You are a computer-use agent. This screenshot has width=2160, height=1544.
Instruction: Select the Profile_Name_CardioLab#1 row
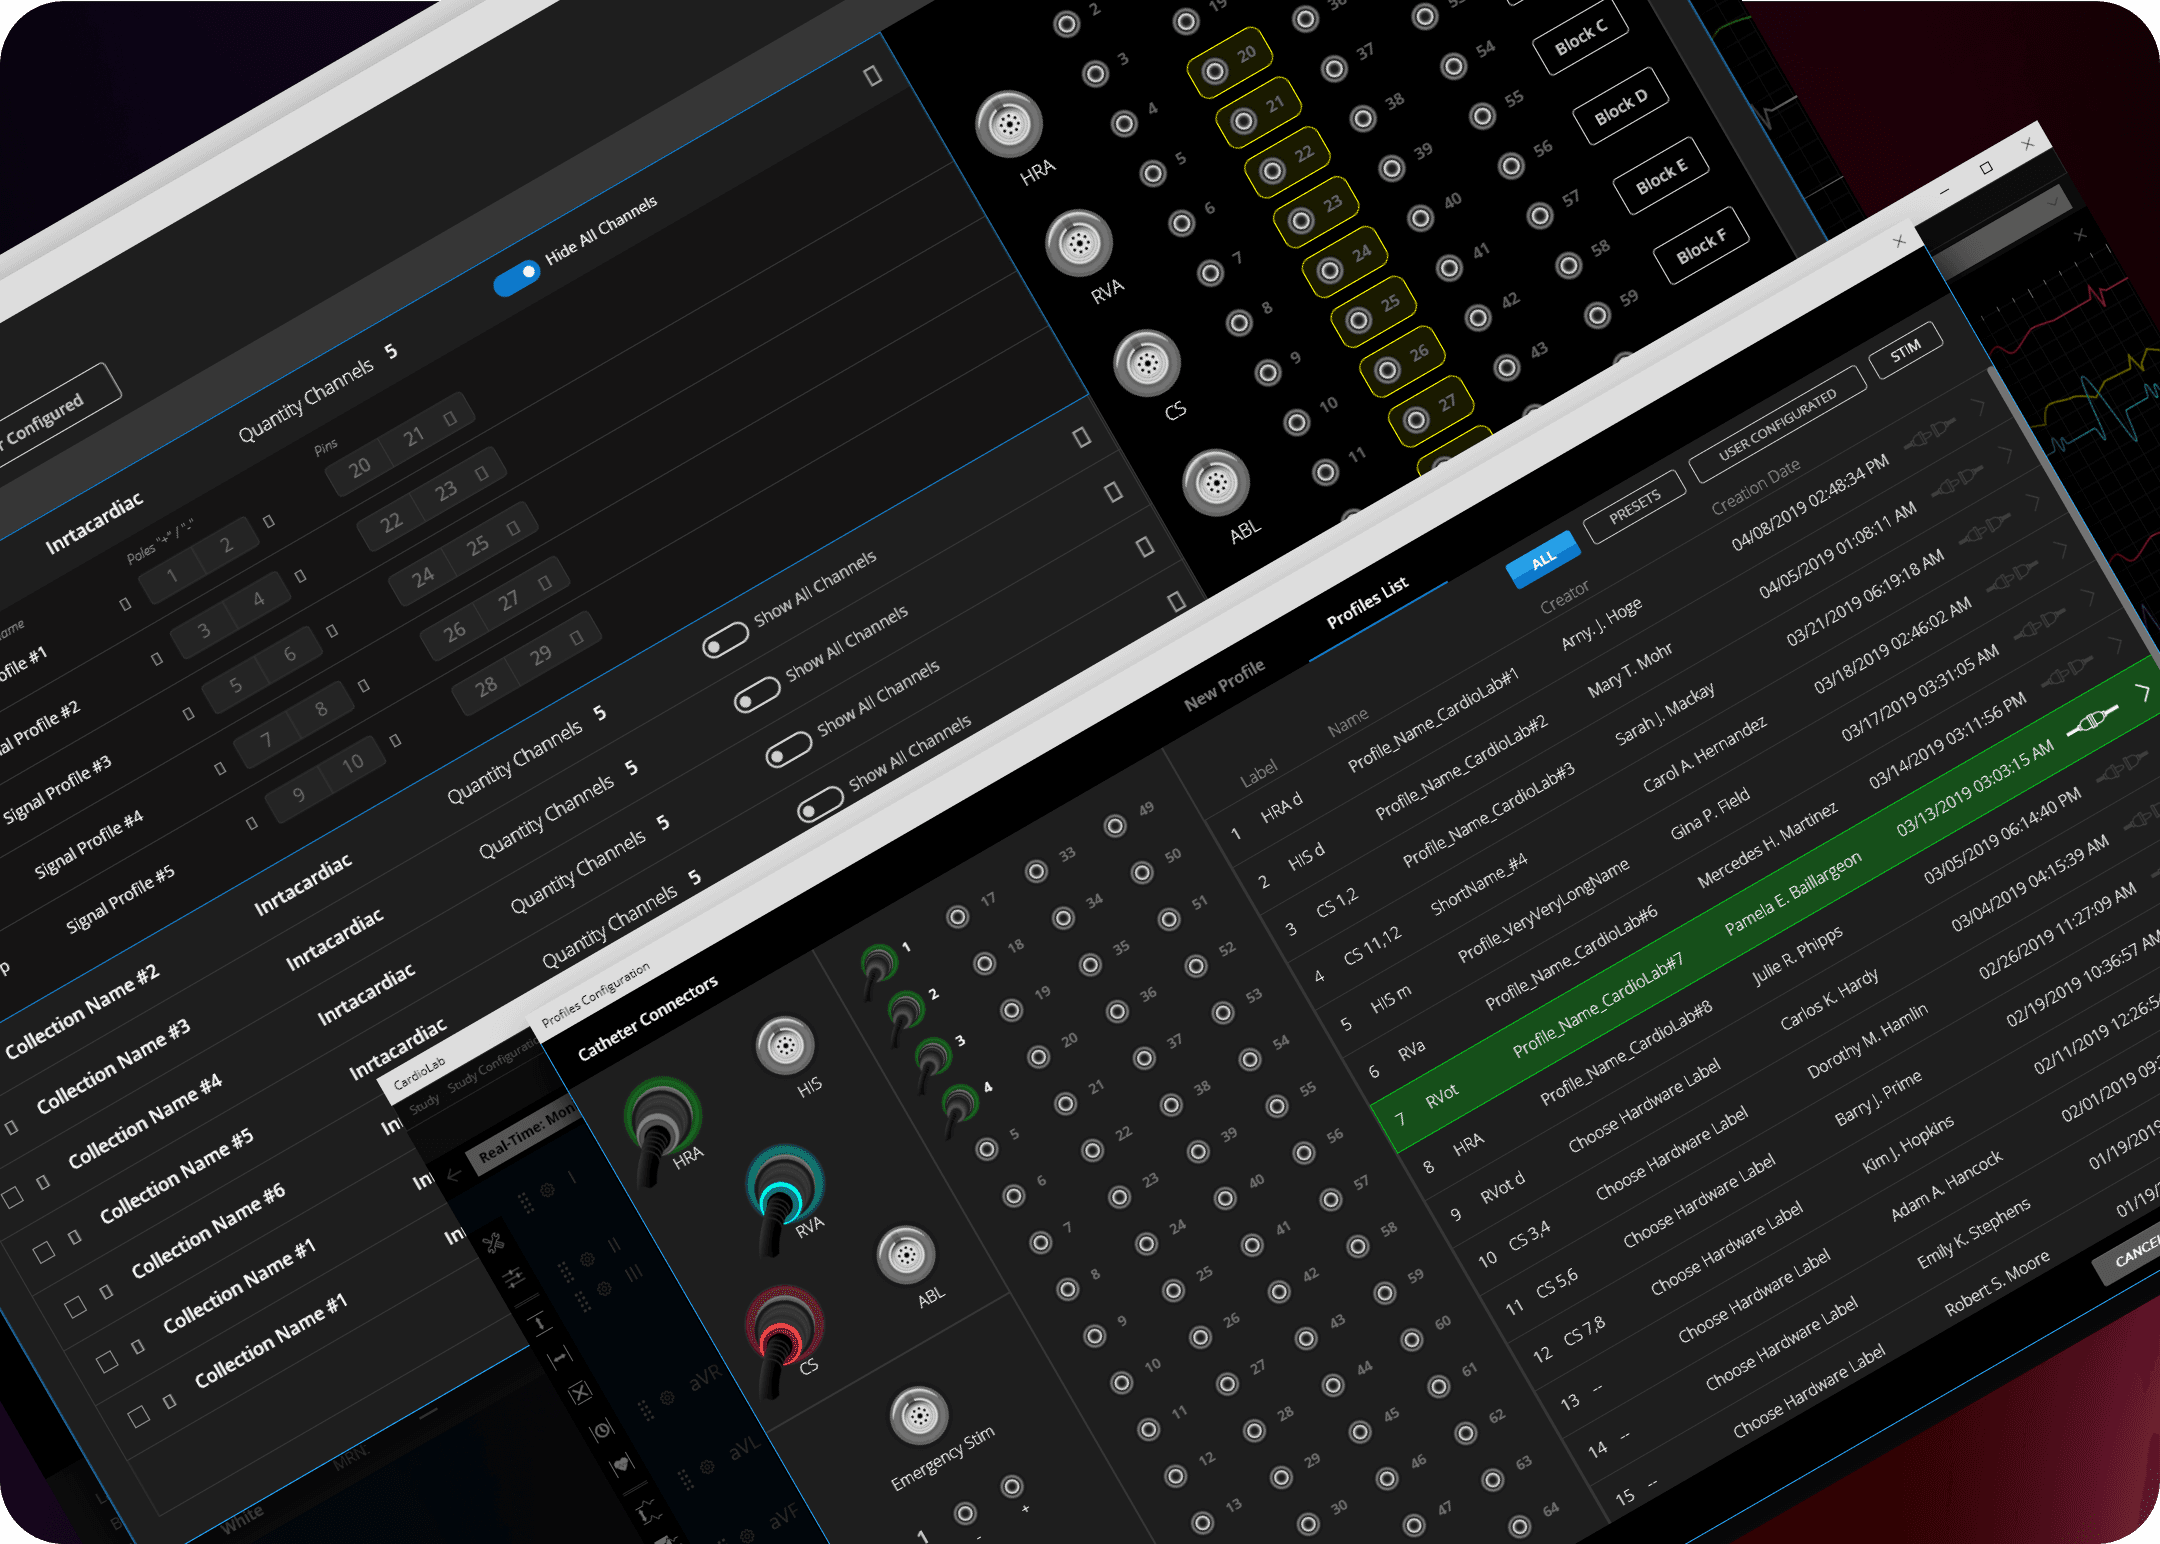click(1432, 720)
